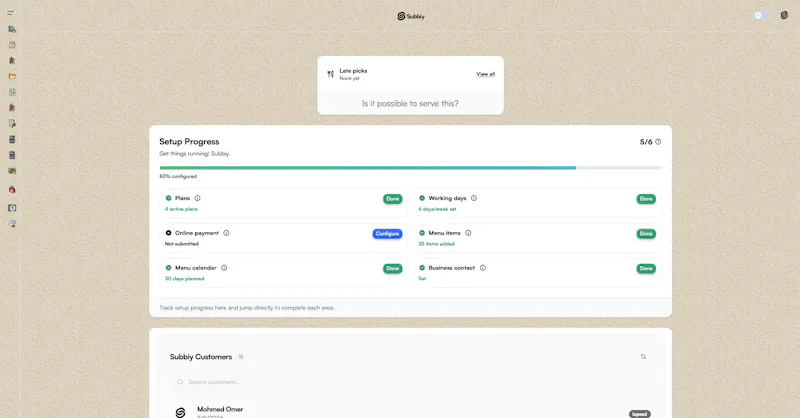
Task: Click the green check beside Business contact
Action: pyautogui.click(x=422, y=267)
